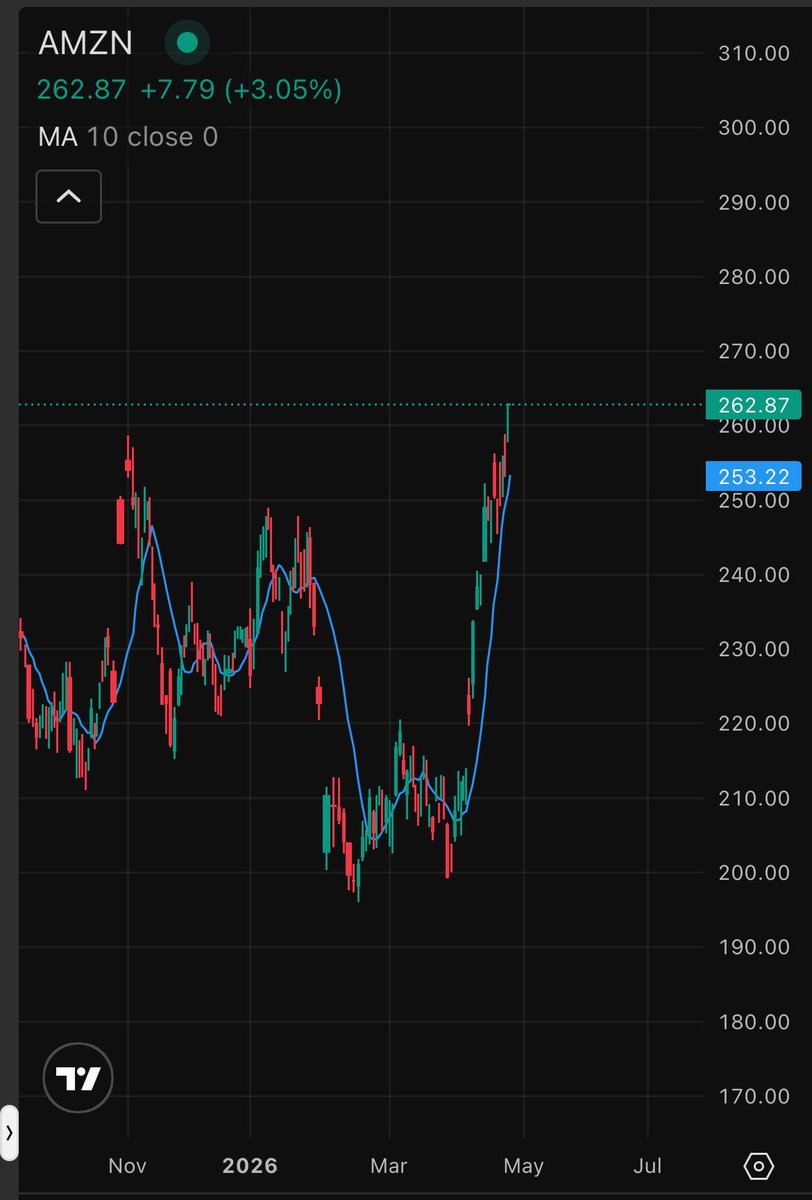
Task: Click the 280.00 price axis label
Action: [x=754, y=276]
